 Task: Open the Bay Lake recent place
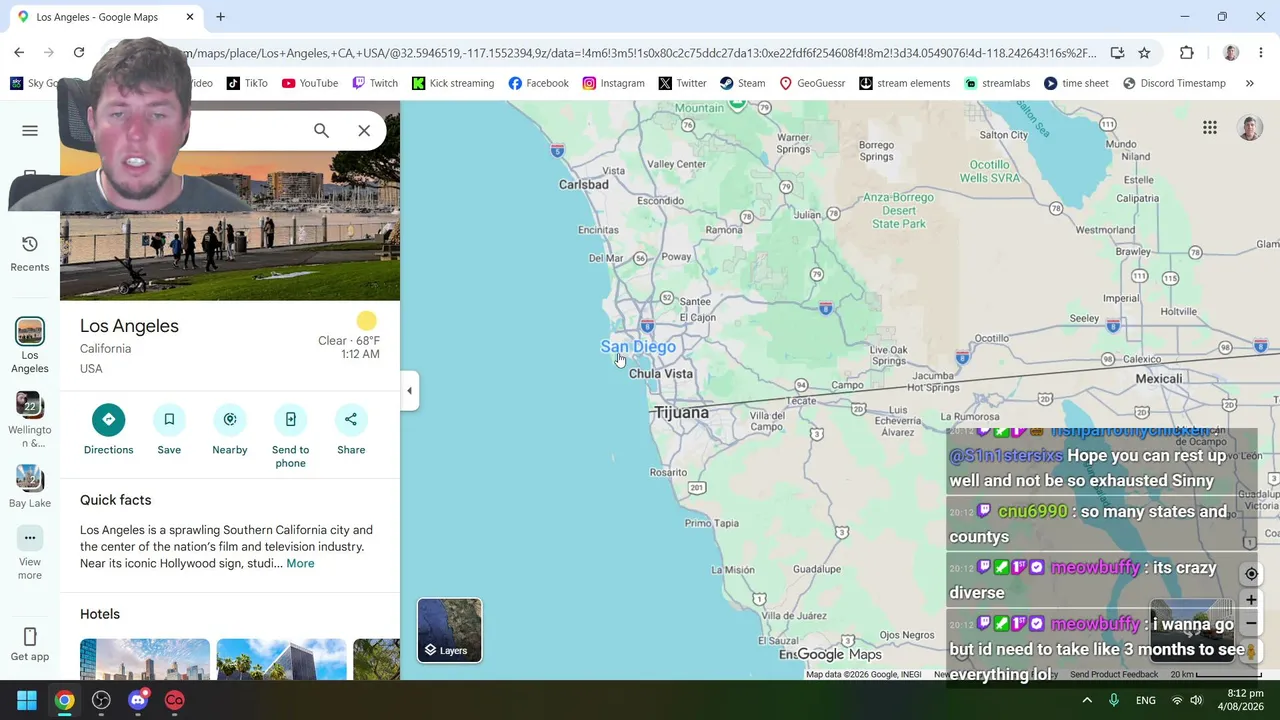30,487
